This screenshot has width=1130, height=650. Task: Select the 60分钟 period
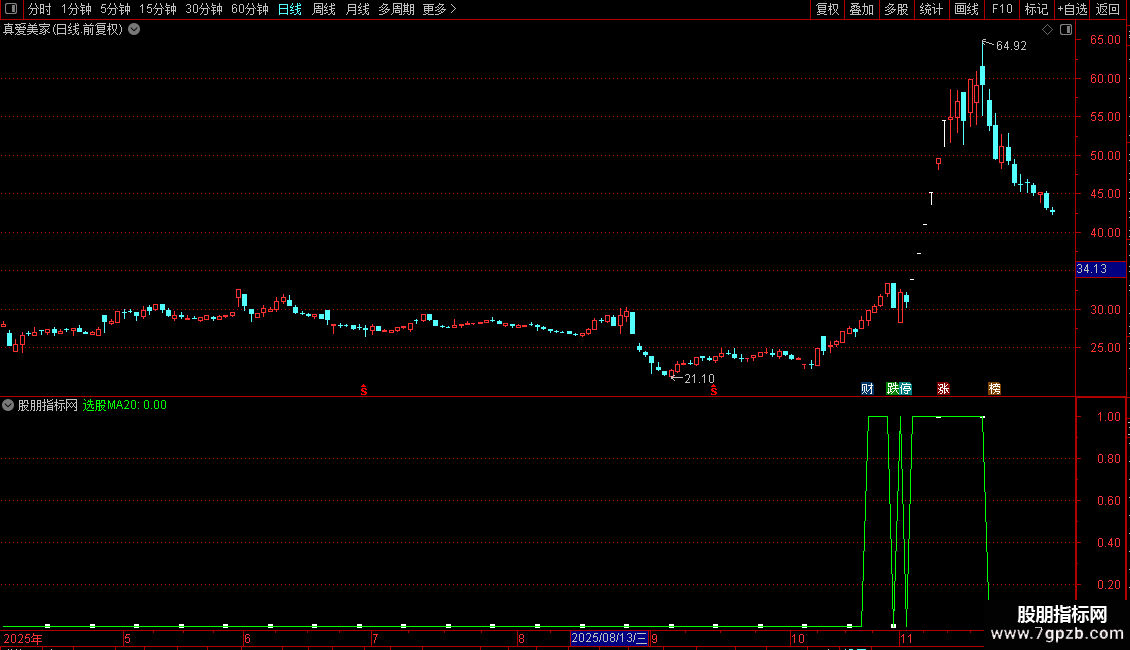pyautogui.click(x=250, y=9)
